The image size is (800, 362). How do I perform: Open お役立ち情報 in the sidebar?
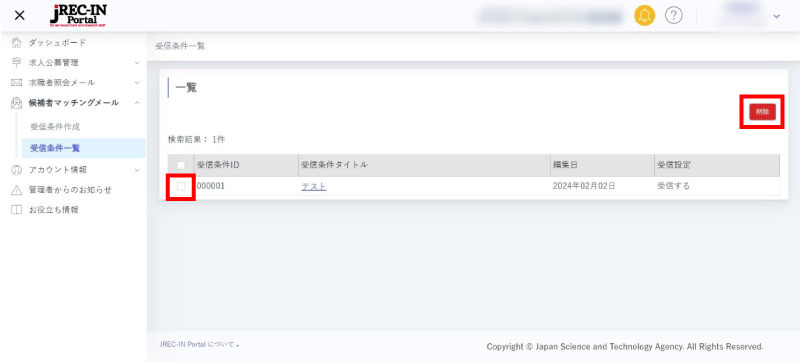pyautogui.click(x=54, y=210)
